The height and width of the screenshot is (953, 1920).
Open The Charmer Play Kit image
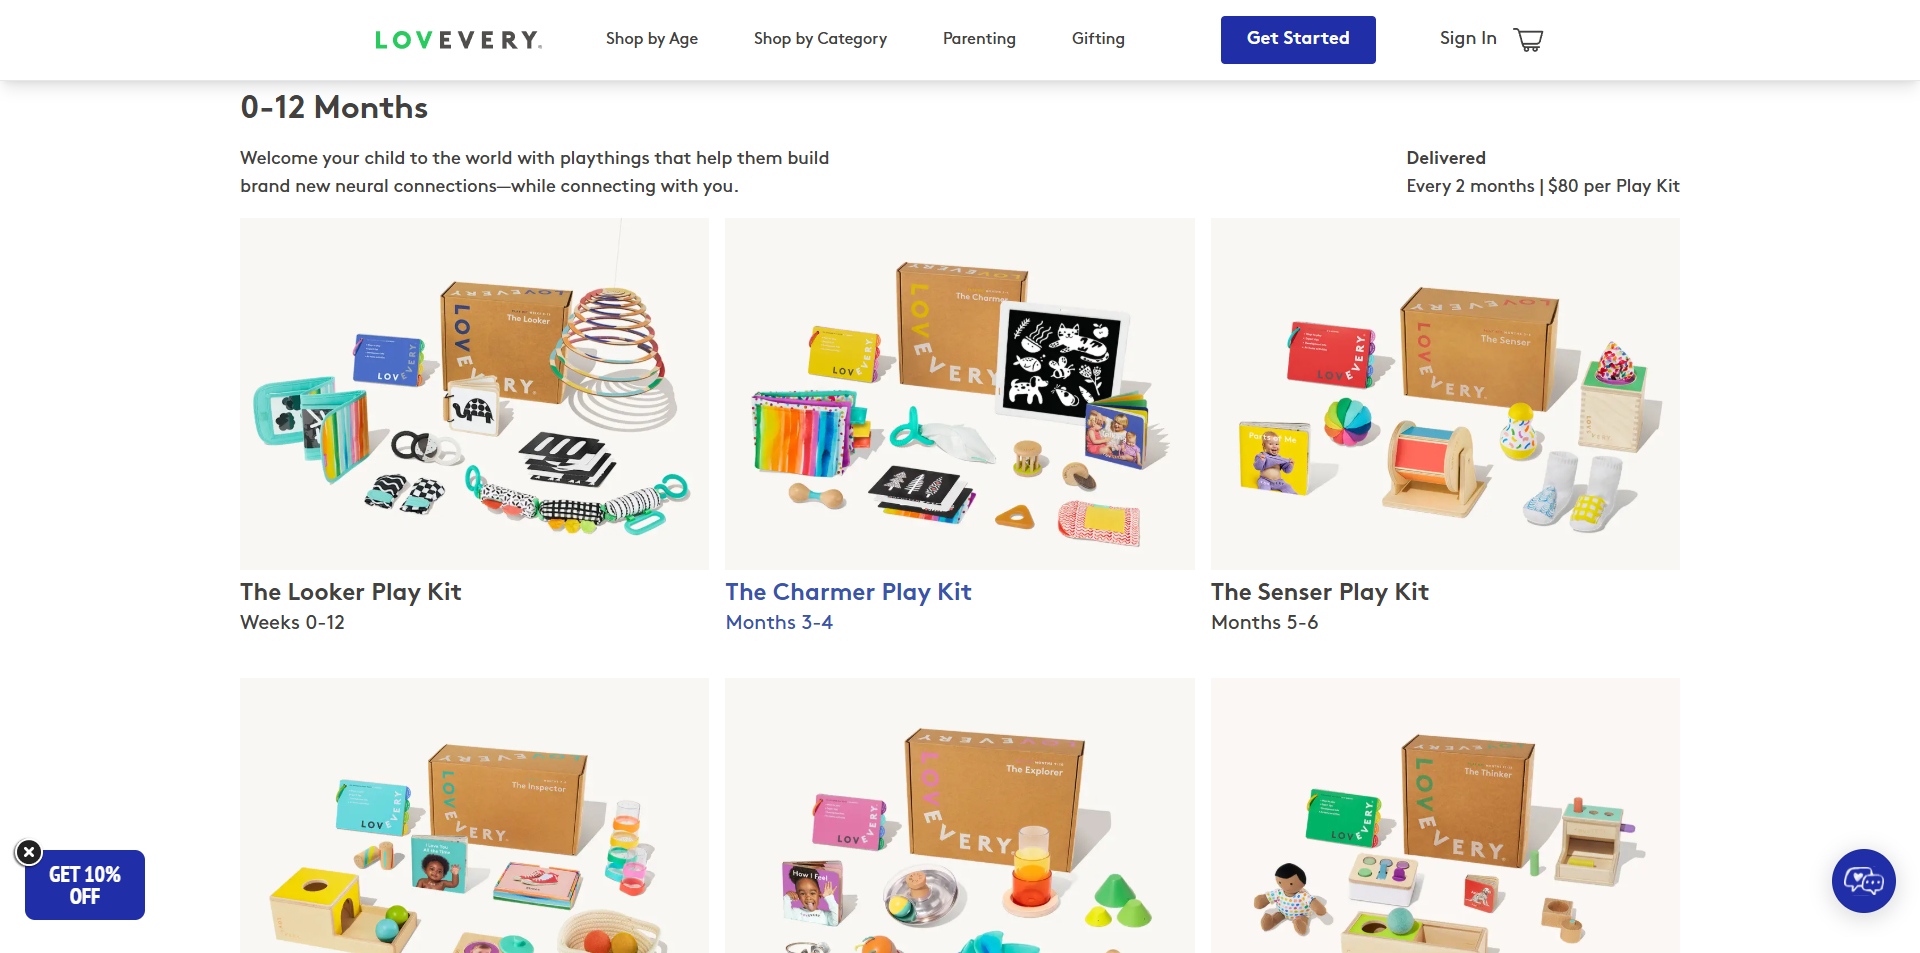pos(960,394)
